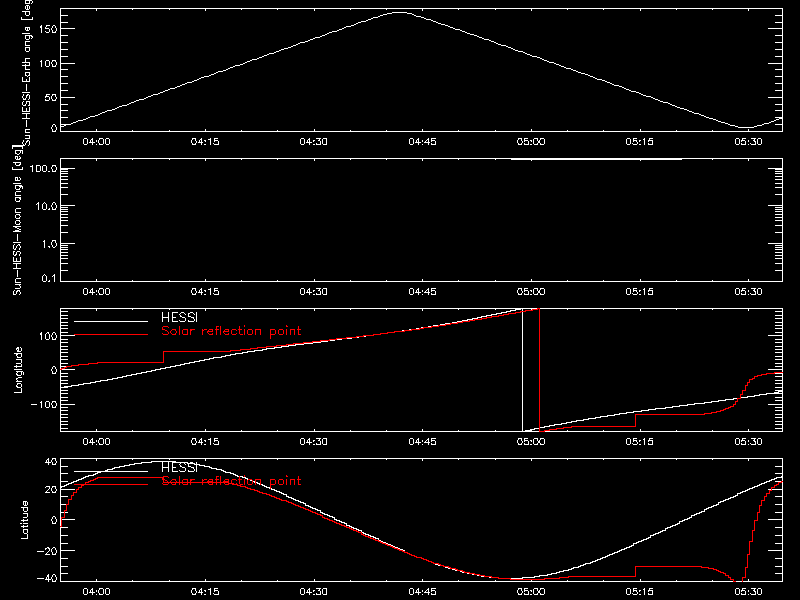
Task: Click 04:00 label under Moon angle plot
Action: click(96, 291)
